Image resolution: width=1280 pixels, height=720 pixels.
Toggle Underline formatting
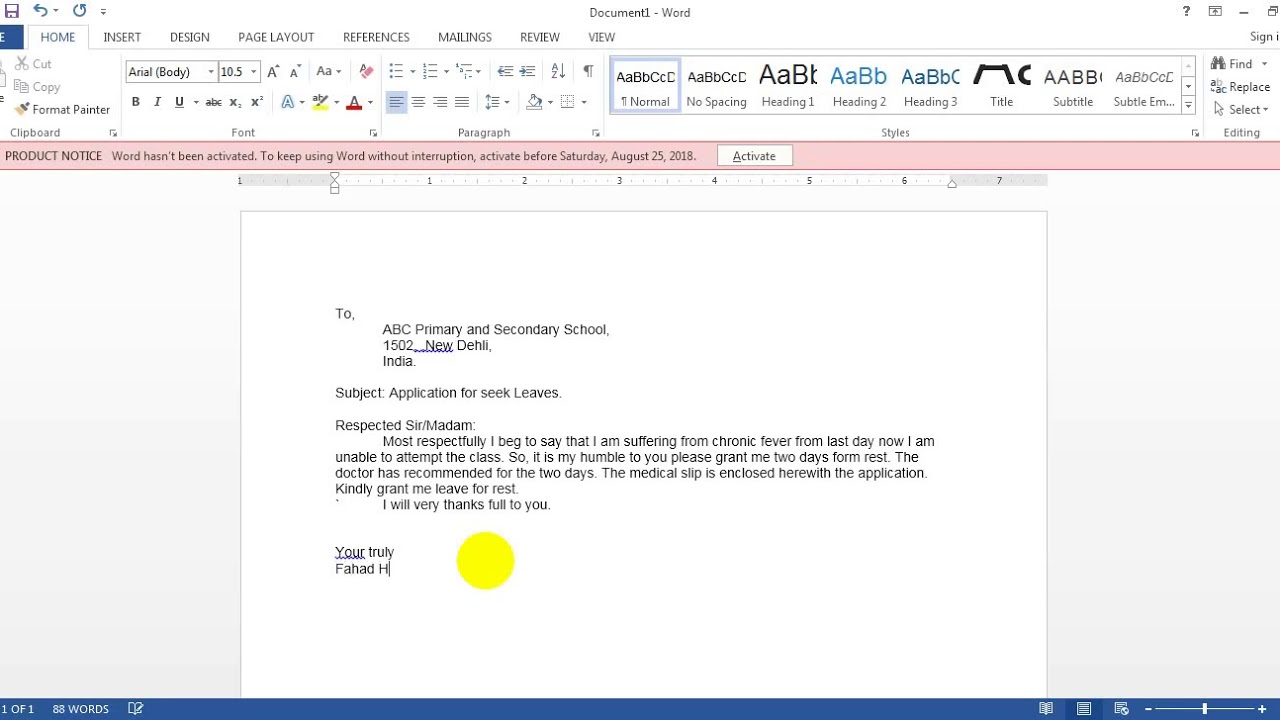click(x=179, y=102)
